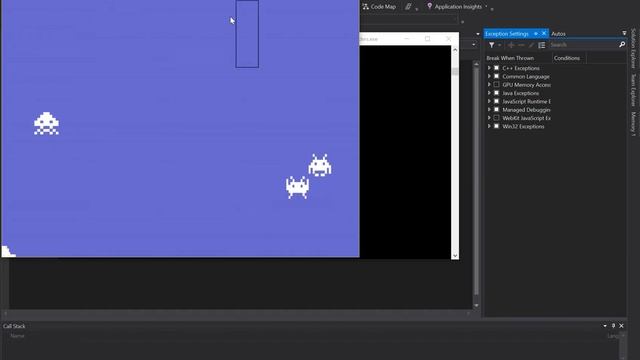Open the Exception Settings window options arrow
640x360 pixels.
(x=624, y=33)
